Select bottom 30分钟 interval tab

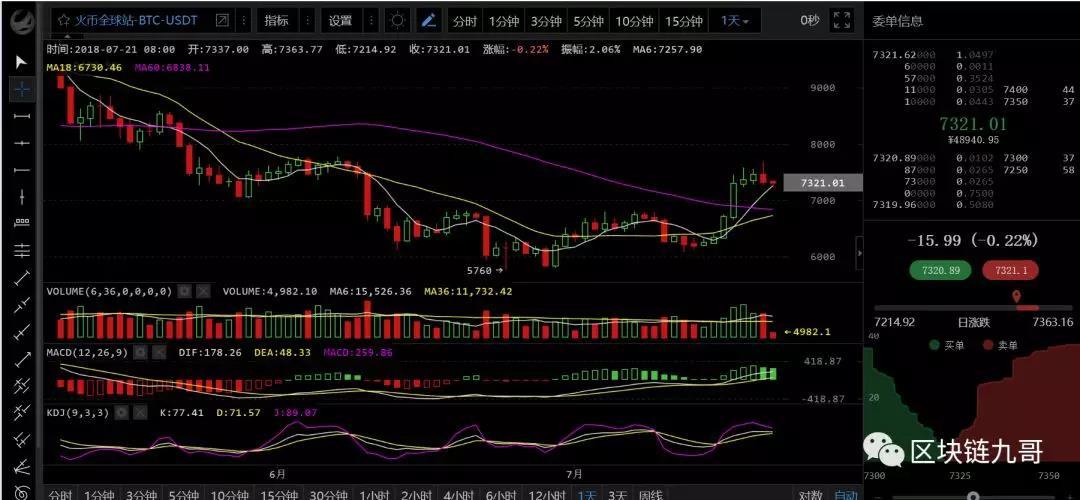329,494
